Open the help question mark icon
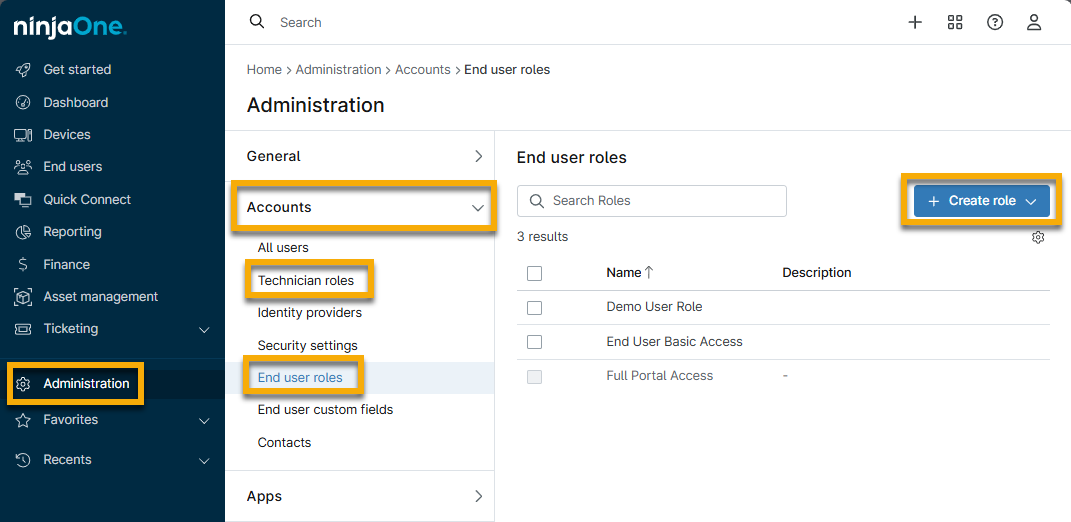This screenshot has height=522, width=1071. pos(994,22)
